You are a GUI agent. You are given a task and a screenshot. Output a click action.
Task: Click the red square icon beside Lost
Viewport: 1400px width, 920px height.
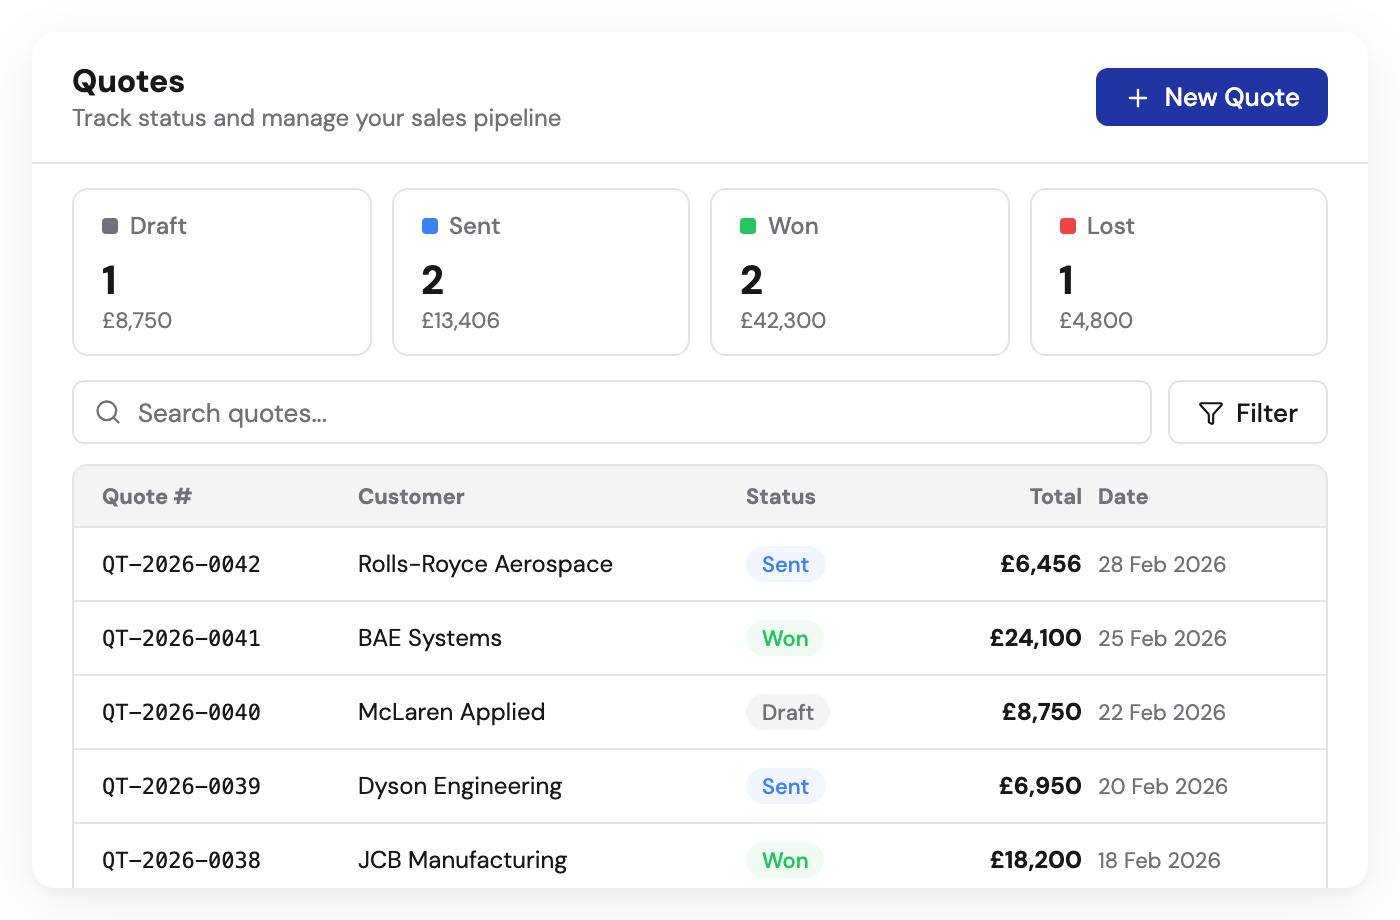pos(1067,226)
